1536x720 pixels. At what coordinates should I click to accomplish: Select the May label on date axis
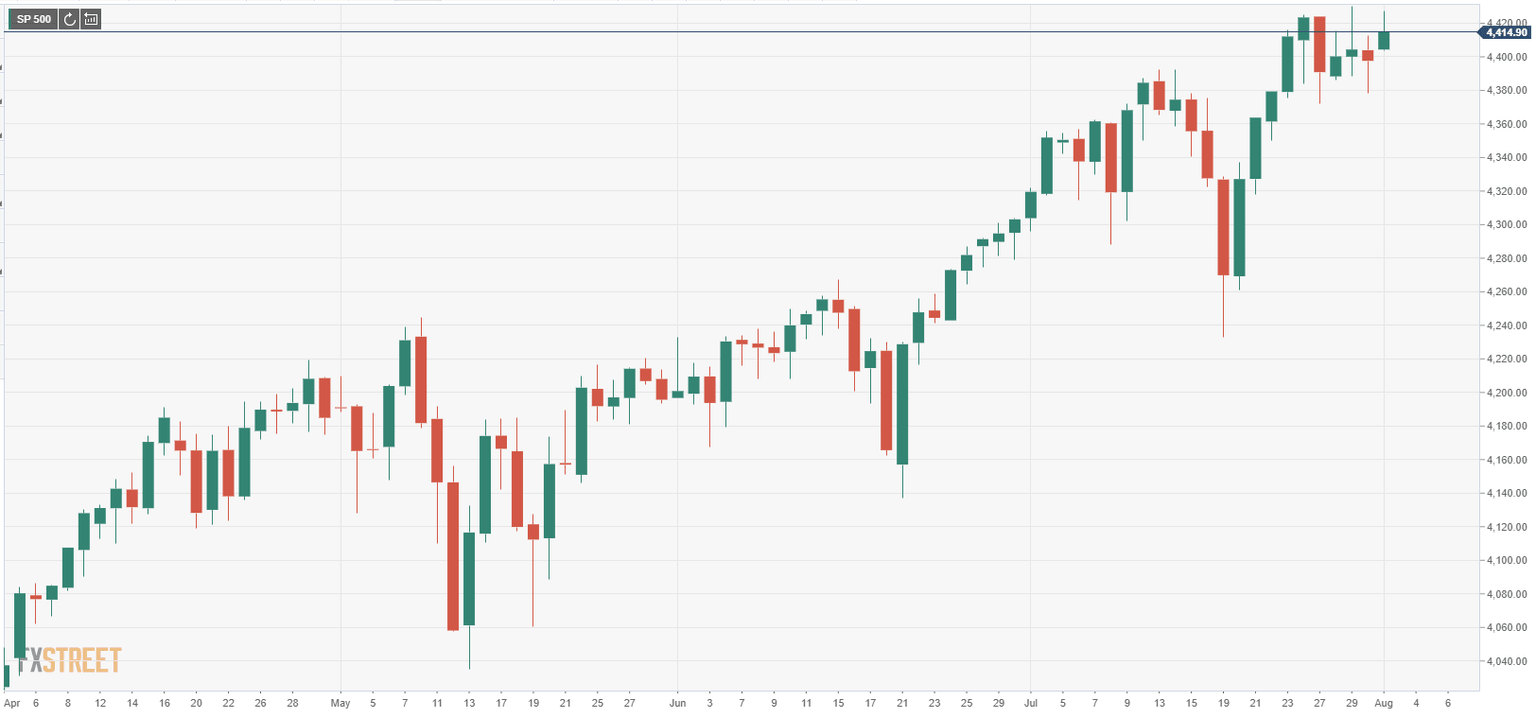[340, 704]
